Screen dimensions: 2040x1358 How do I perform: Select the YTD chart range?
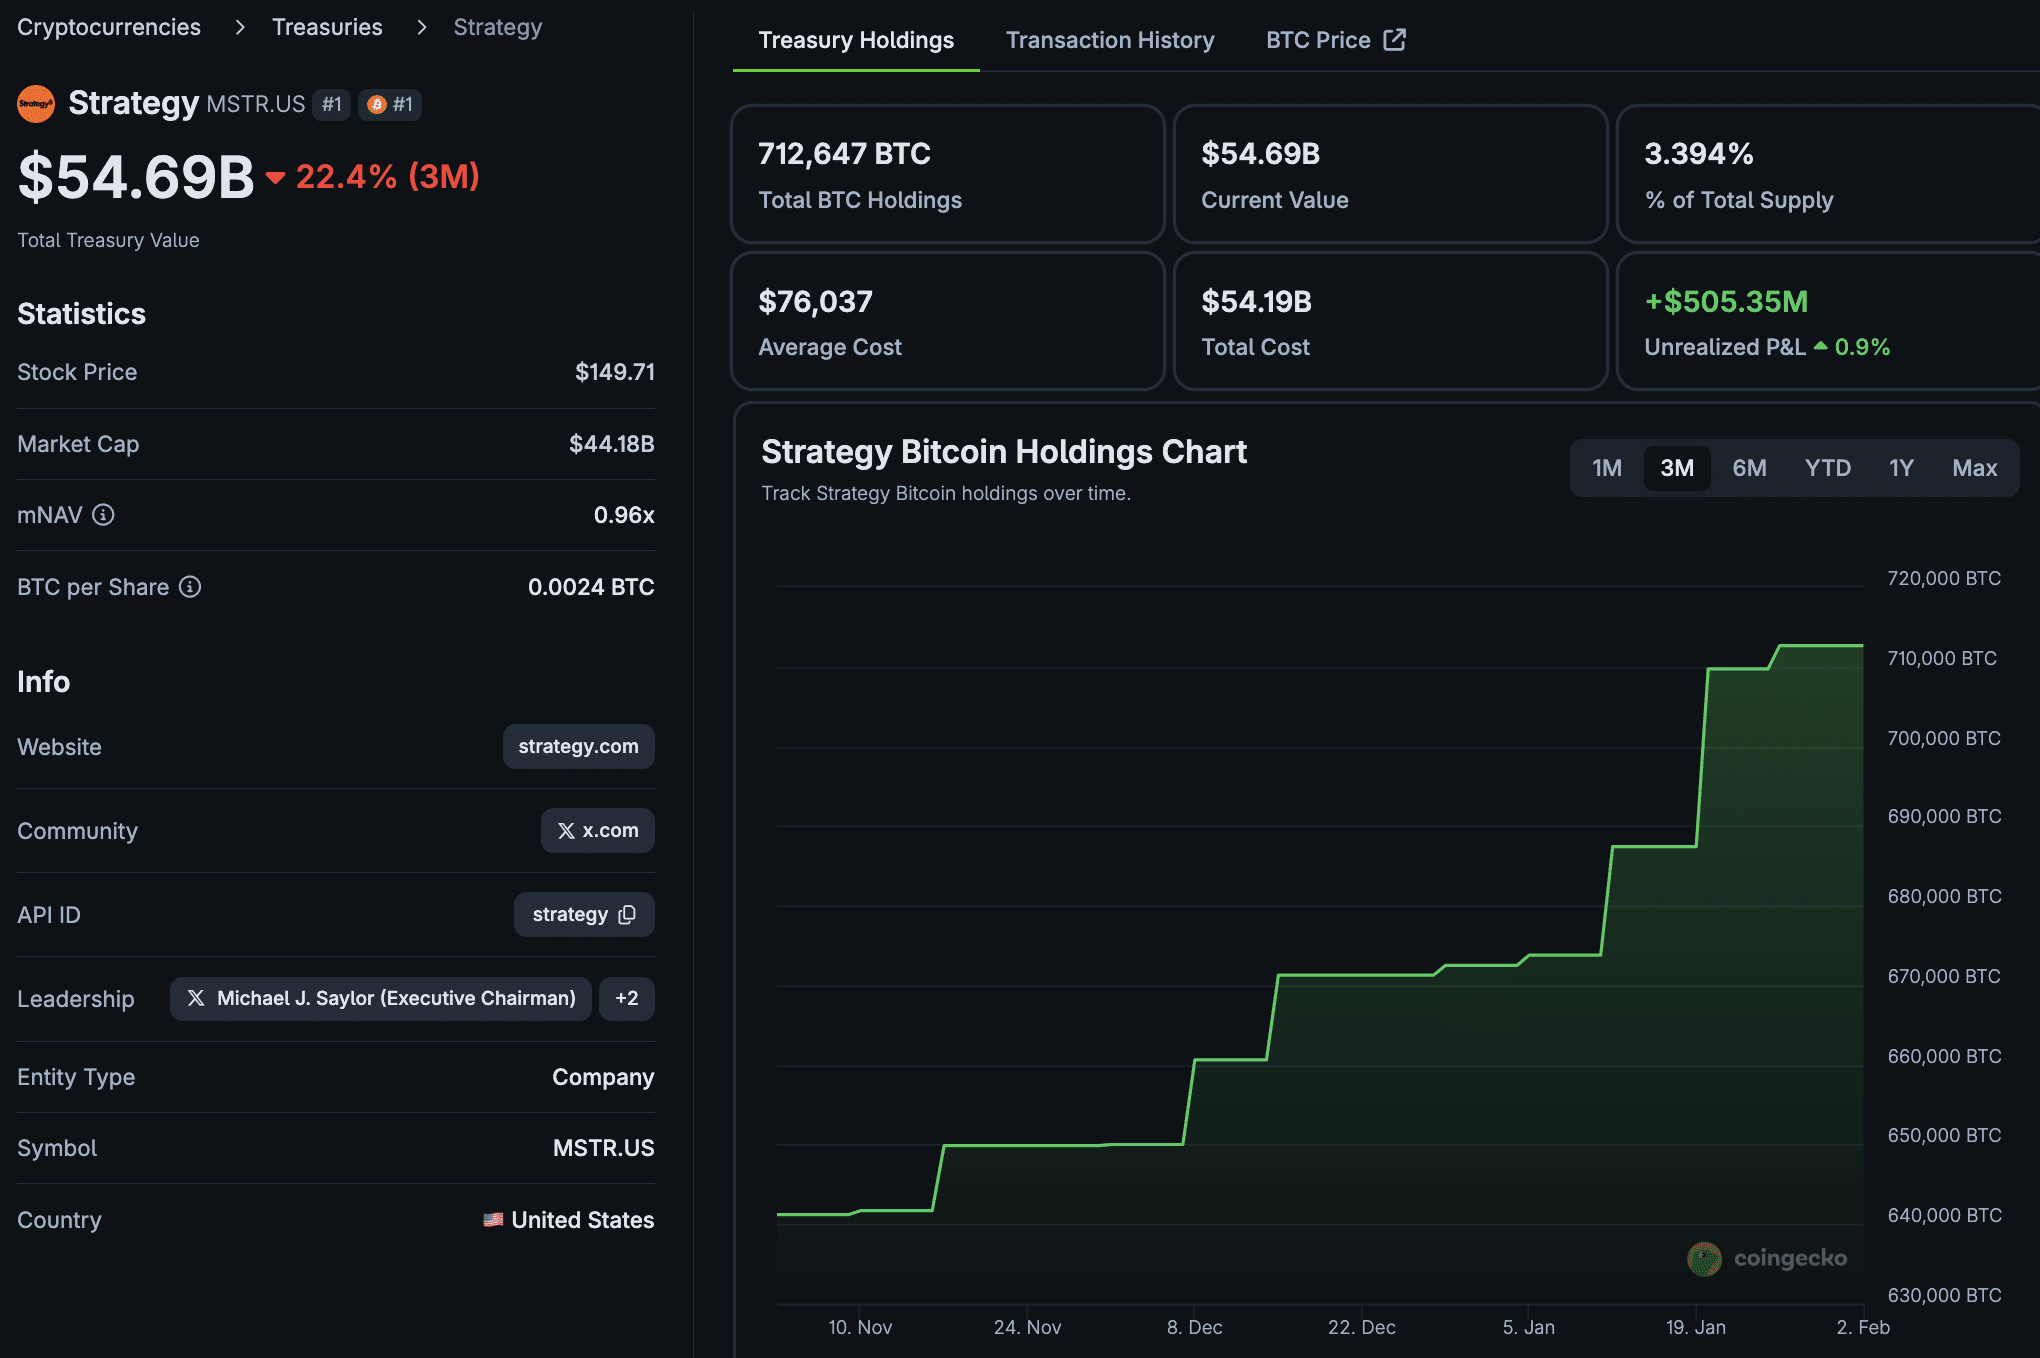[x=1828, y=468]
